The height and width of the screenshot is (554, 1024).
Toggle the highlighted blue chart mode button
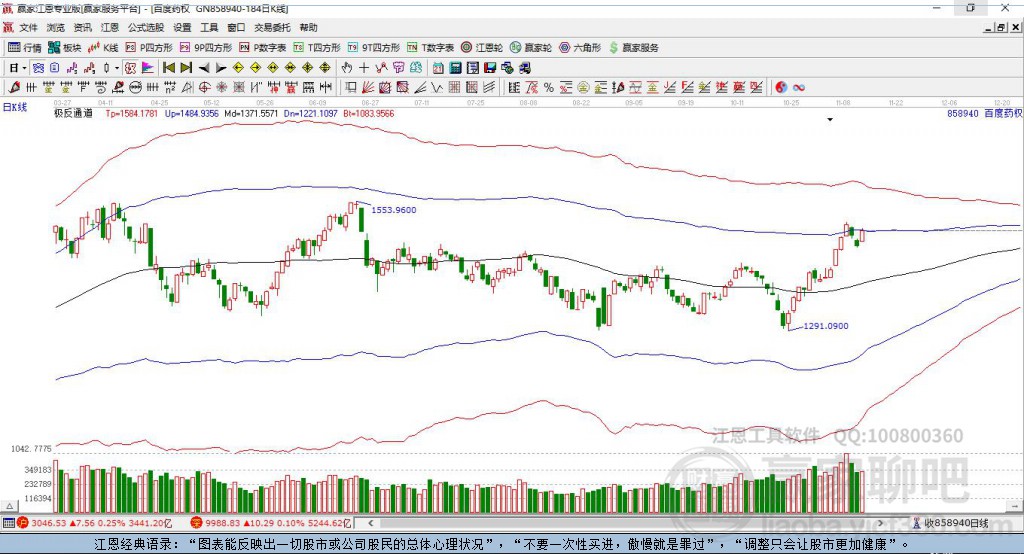click(x=38, y=67)
